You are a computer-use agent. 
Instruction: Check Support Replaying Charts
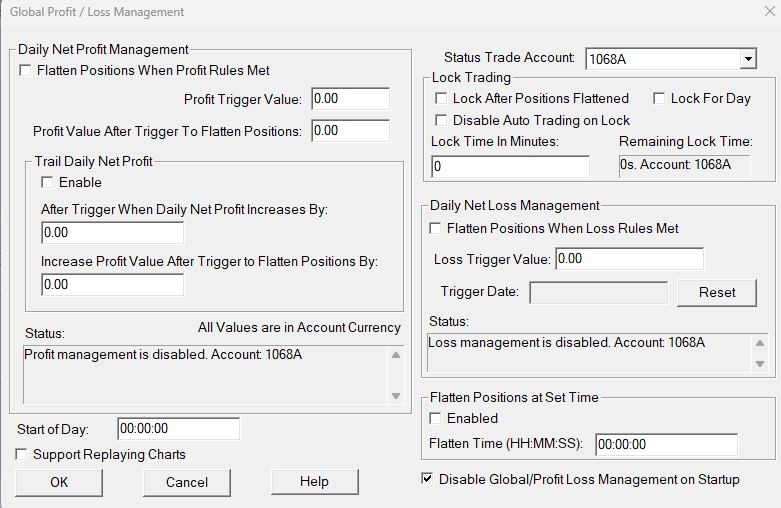click(x=23, y=454)
